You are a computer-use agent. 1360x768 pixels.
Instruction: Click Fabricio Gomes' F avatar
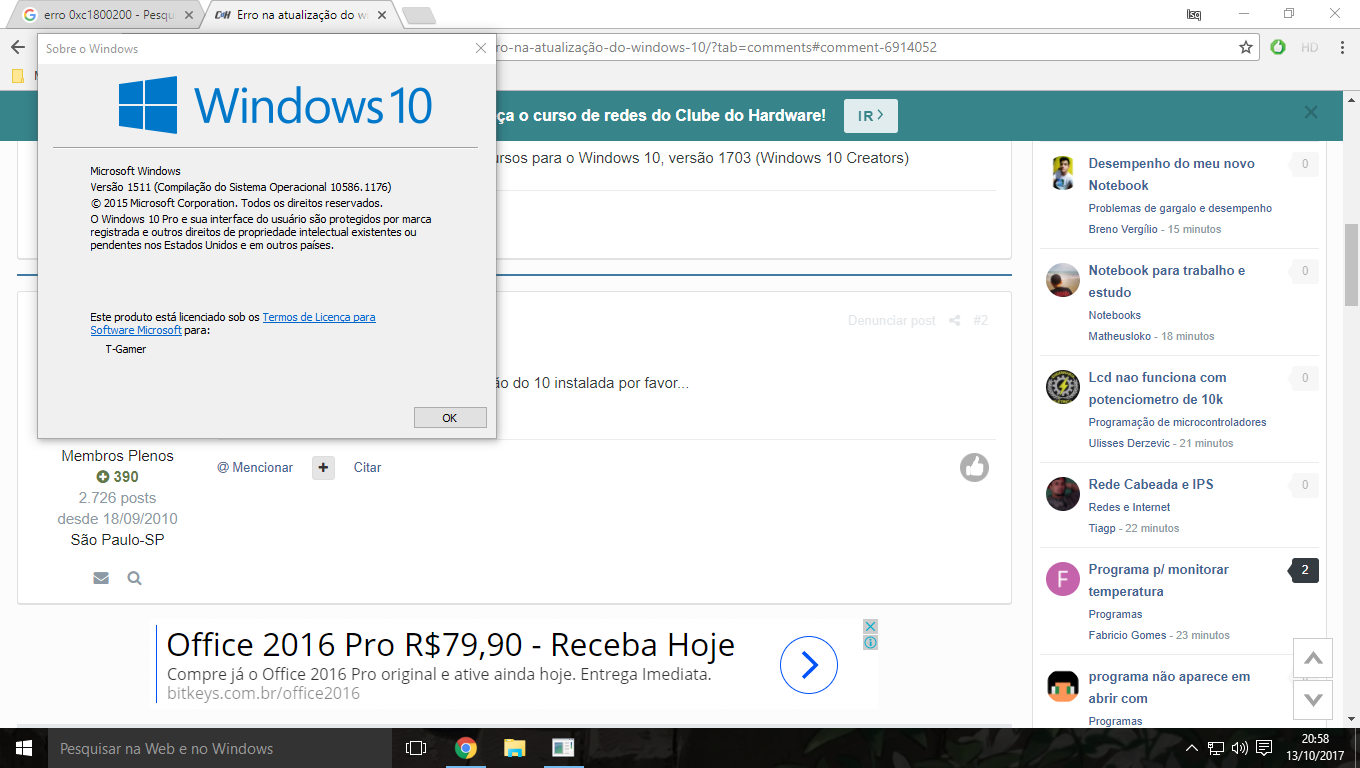(x=1063, y=579)
